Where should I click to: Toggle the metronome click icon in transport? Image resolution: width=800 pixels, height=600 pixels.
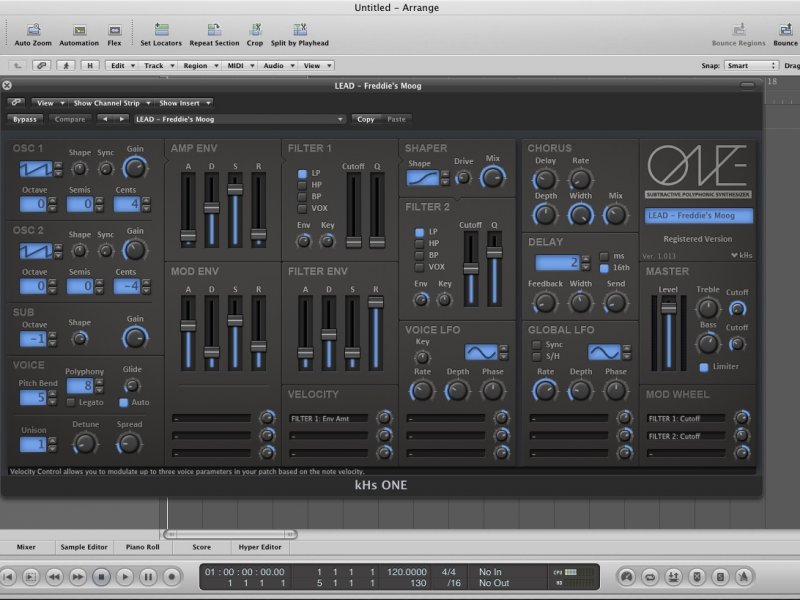pos(744,577)
